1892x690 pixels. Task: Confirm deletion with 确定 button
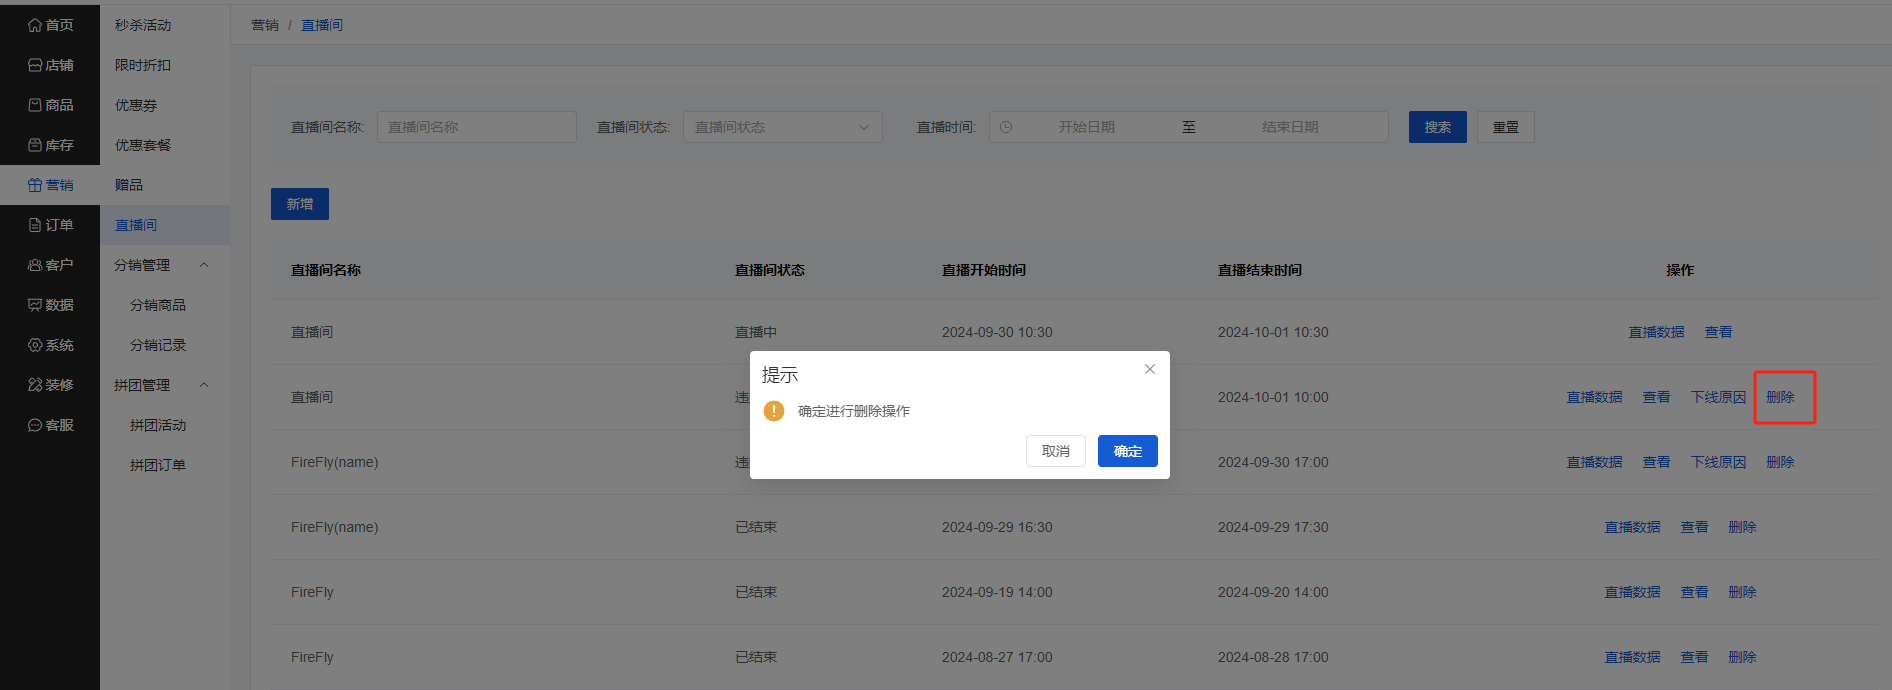1128,451
